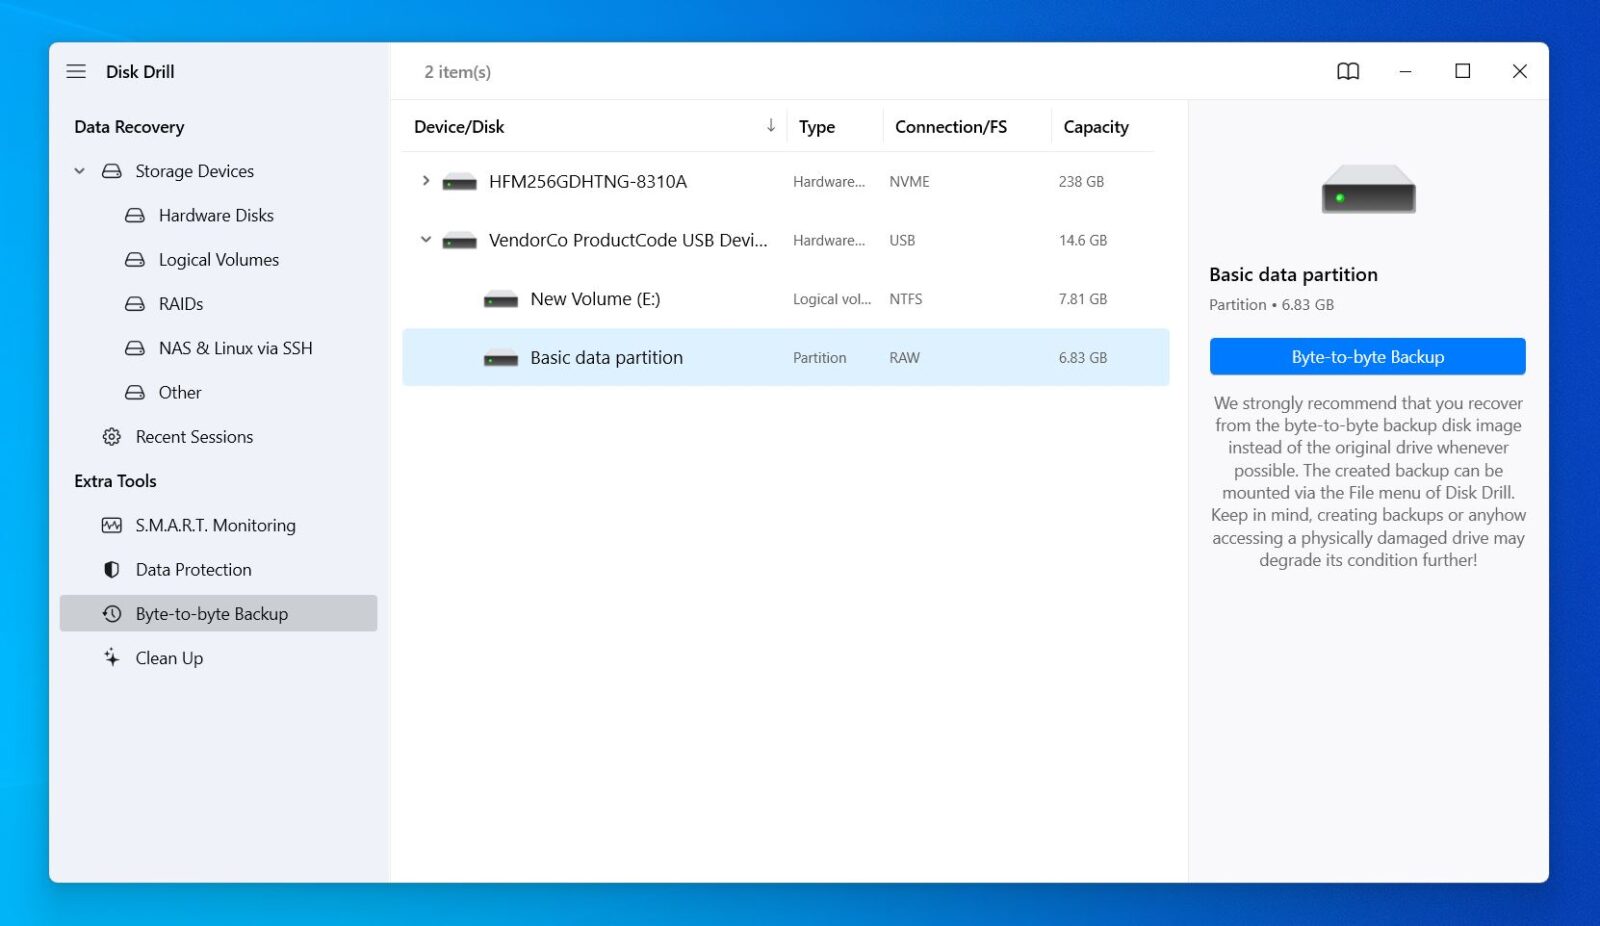Select the New Volume (E:) row
1600x926 pixels.
click(596, 298)
